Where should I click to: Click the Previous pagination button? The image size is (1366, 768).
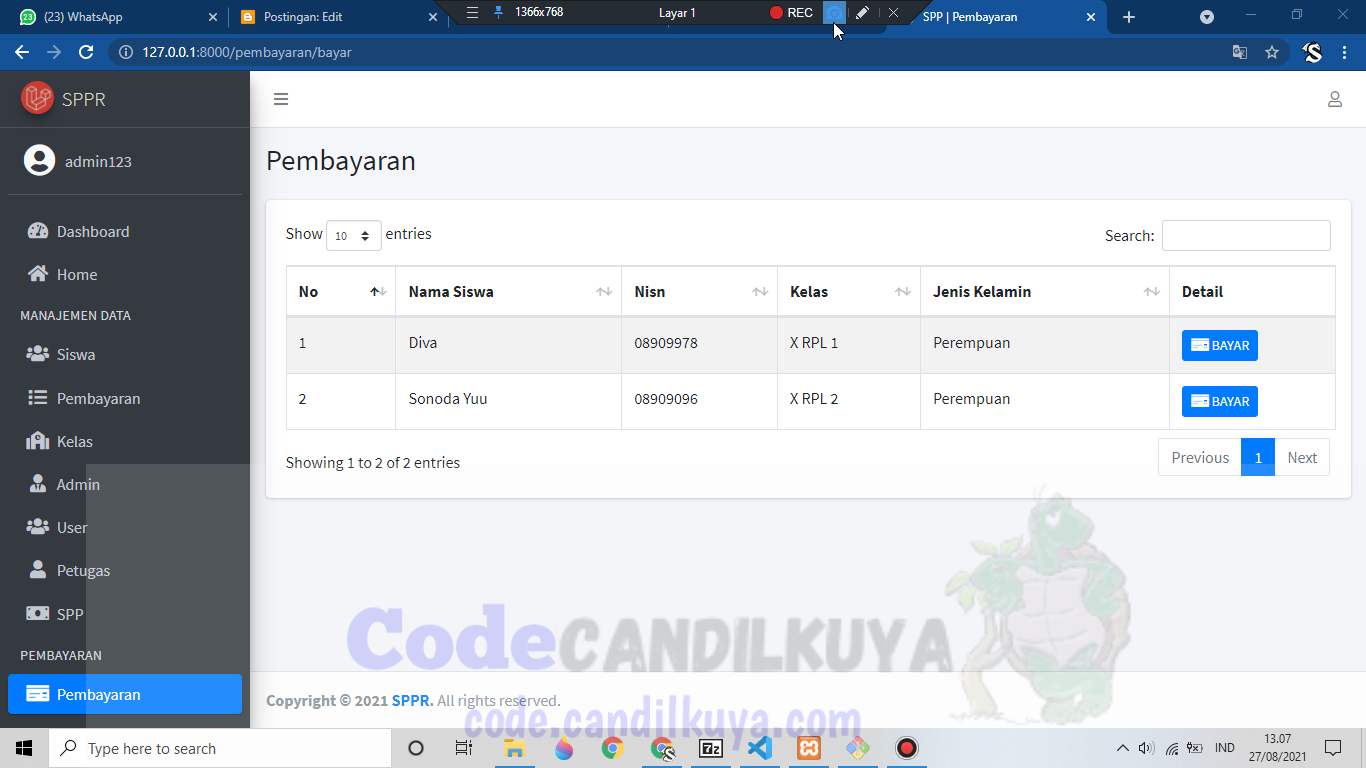[x=1200, y=457]
